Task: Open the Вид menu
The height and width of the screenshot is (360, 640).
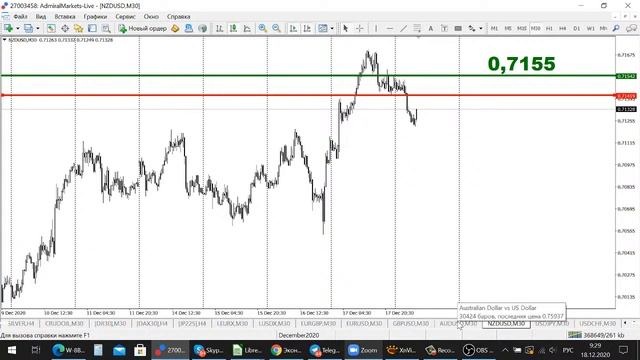Action: [x=41, y=17]
